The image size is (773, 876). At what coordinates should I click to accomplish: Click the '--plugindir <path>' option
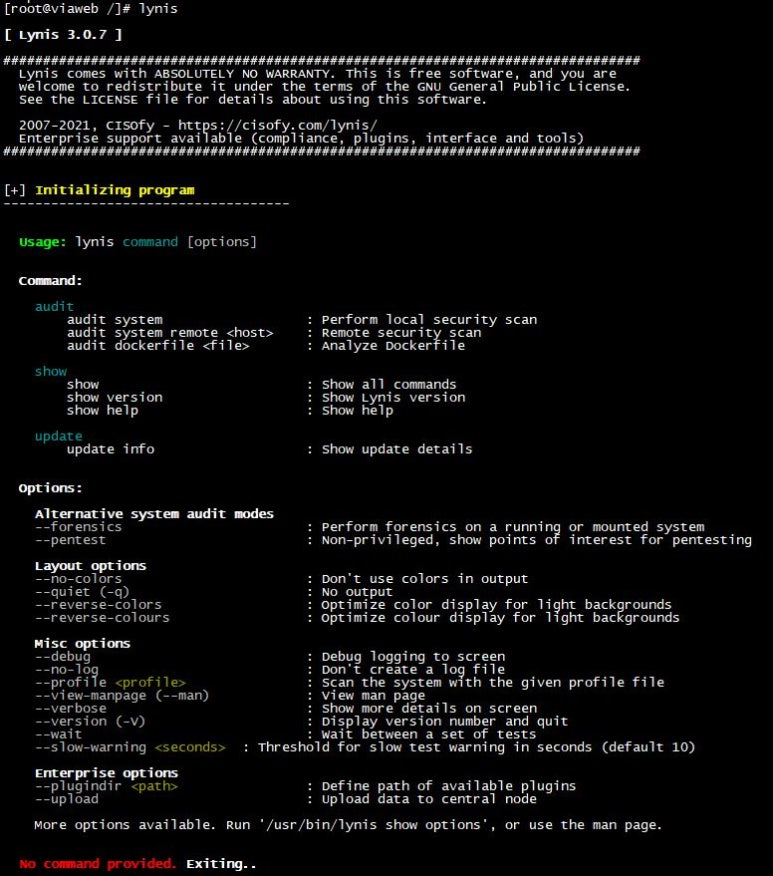(x=106, y=787)
